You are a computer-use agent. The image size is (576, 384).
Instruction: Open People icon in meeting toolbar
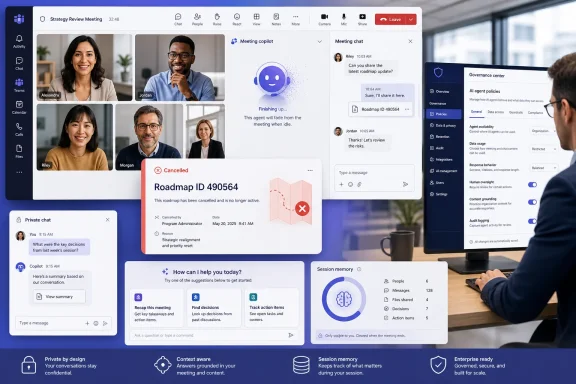tap(197, 19)
